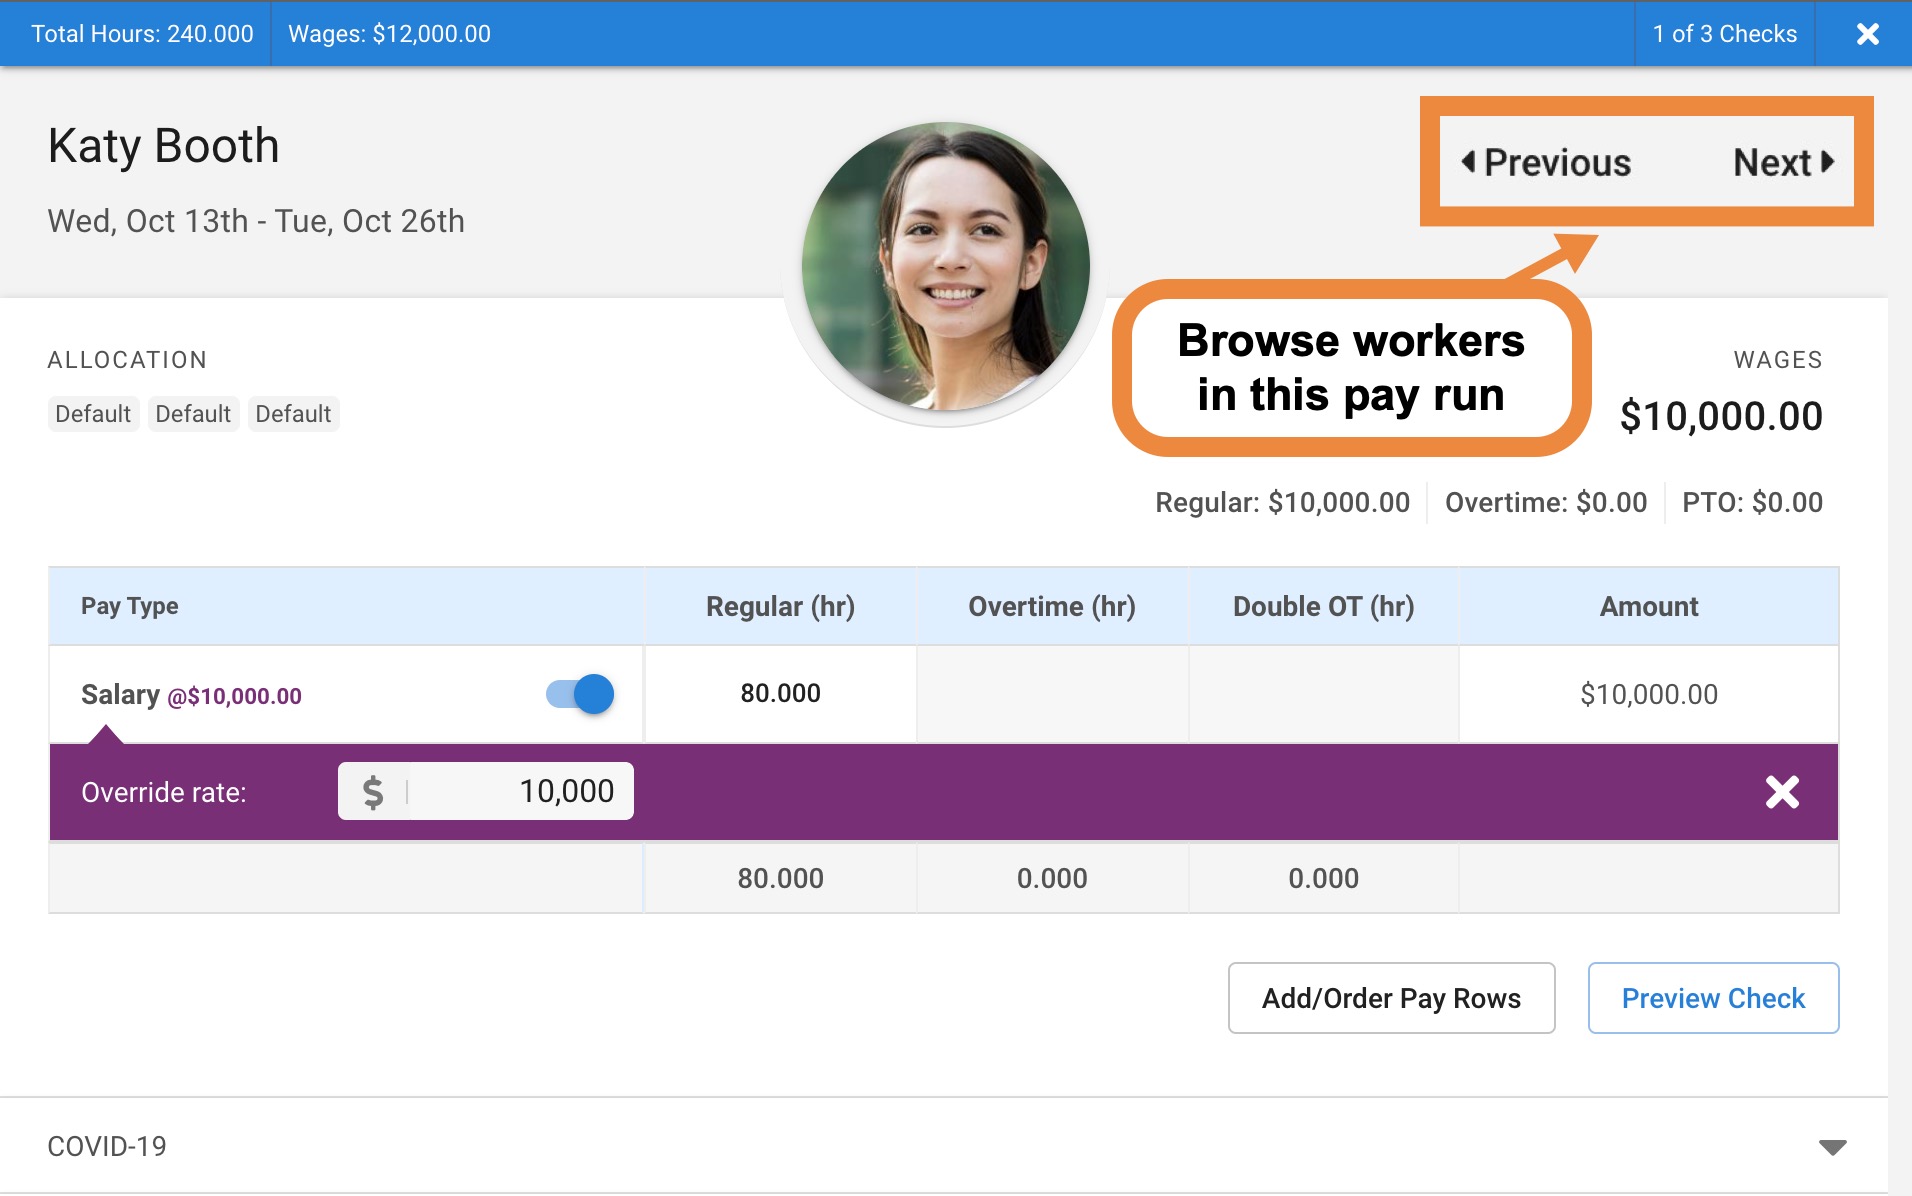Click Add/Order Pay Rows button
This screenshot has height=1196, width=1912.
[1391, 998]
